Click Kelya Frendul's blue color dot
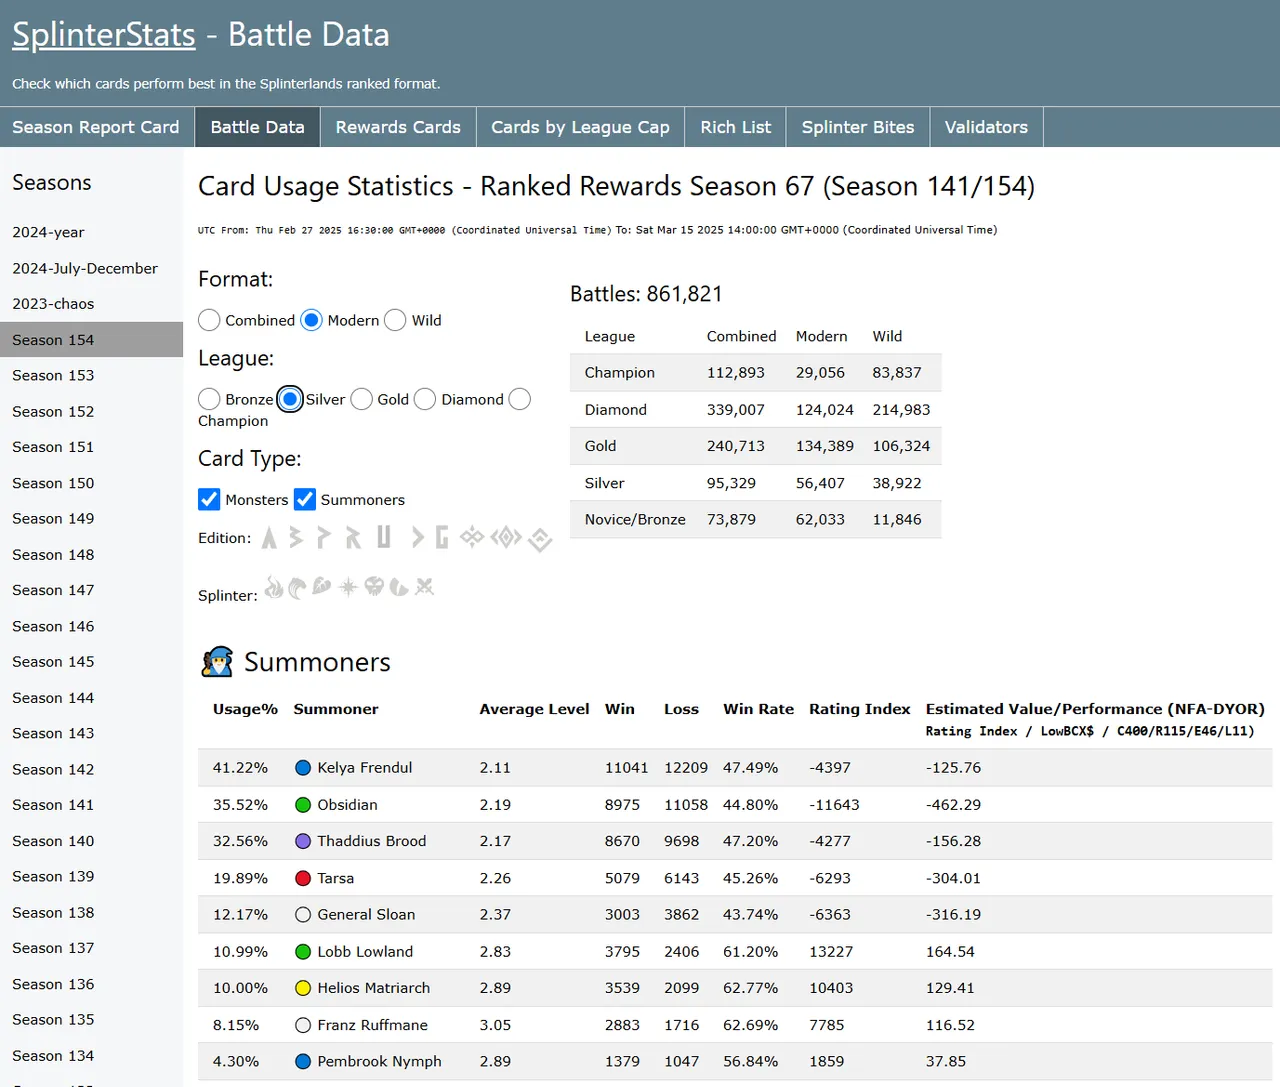This screenshot has width=1280, height=1087. [x=303, y=768]
